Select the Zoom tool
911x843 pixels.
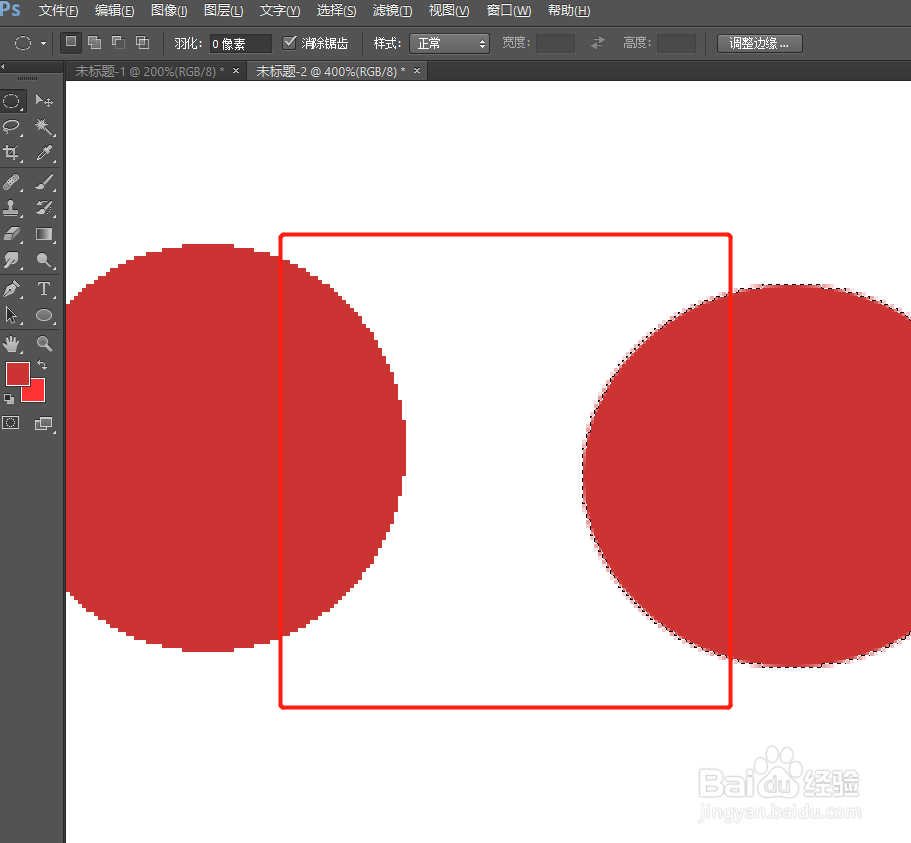44,344
